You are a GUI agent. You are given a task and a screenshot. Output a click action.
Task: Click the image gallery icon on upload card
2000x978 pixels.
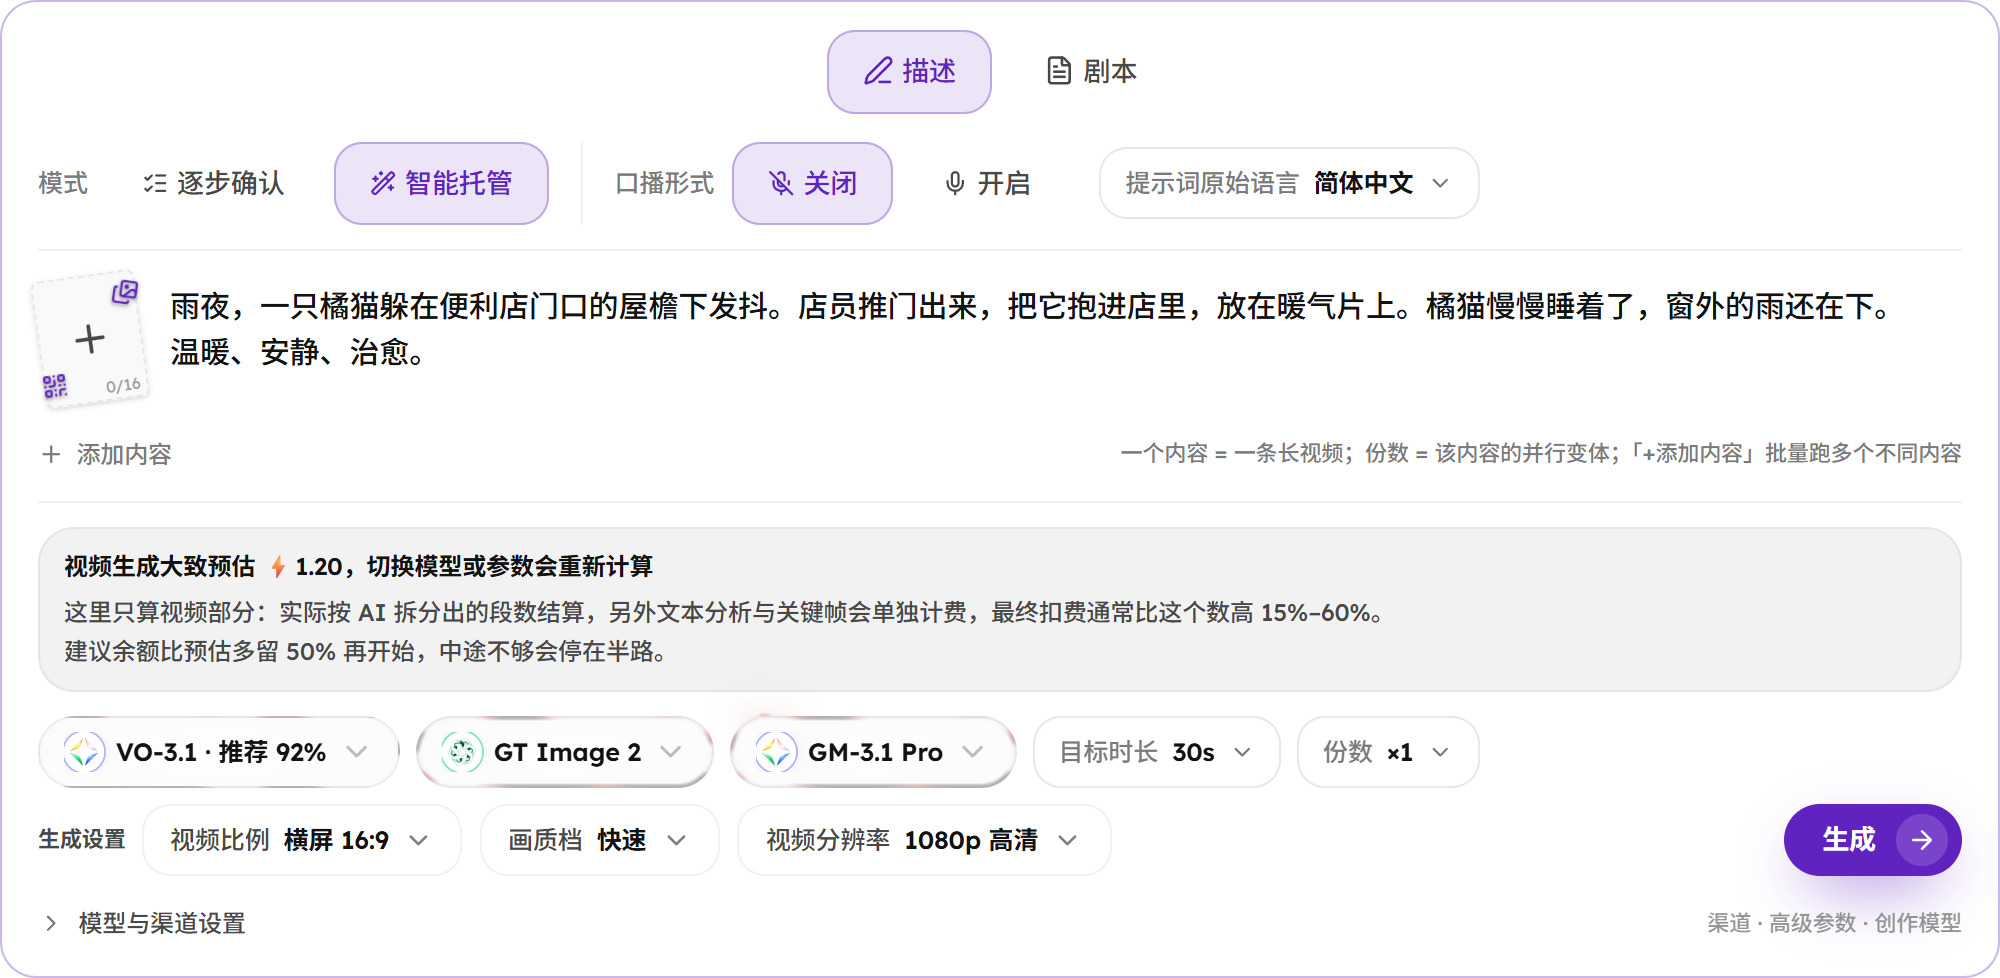(125, 292)
